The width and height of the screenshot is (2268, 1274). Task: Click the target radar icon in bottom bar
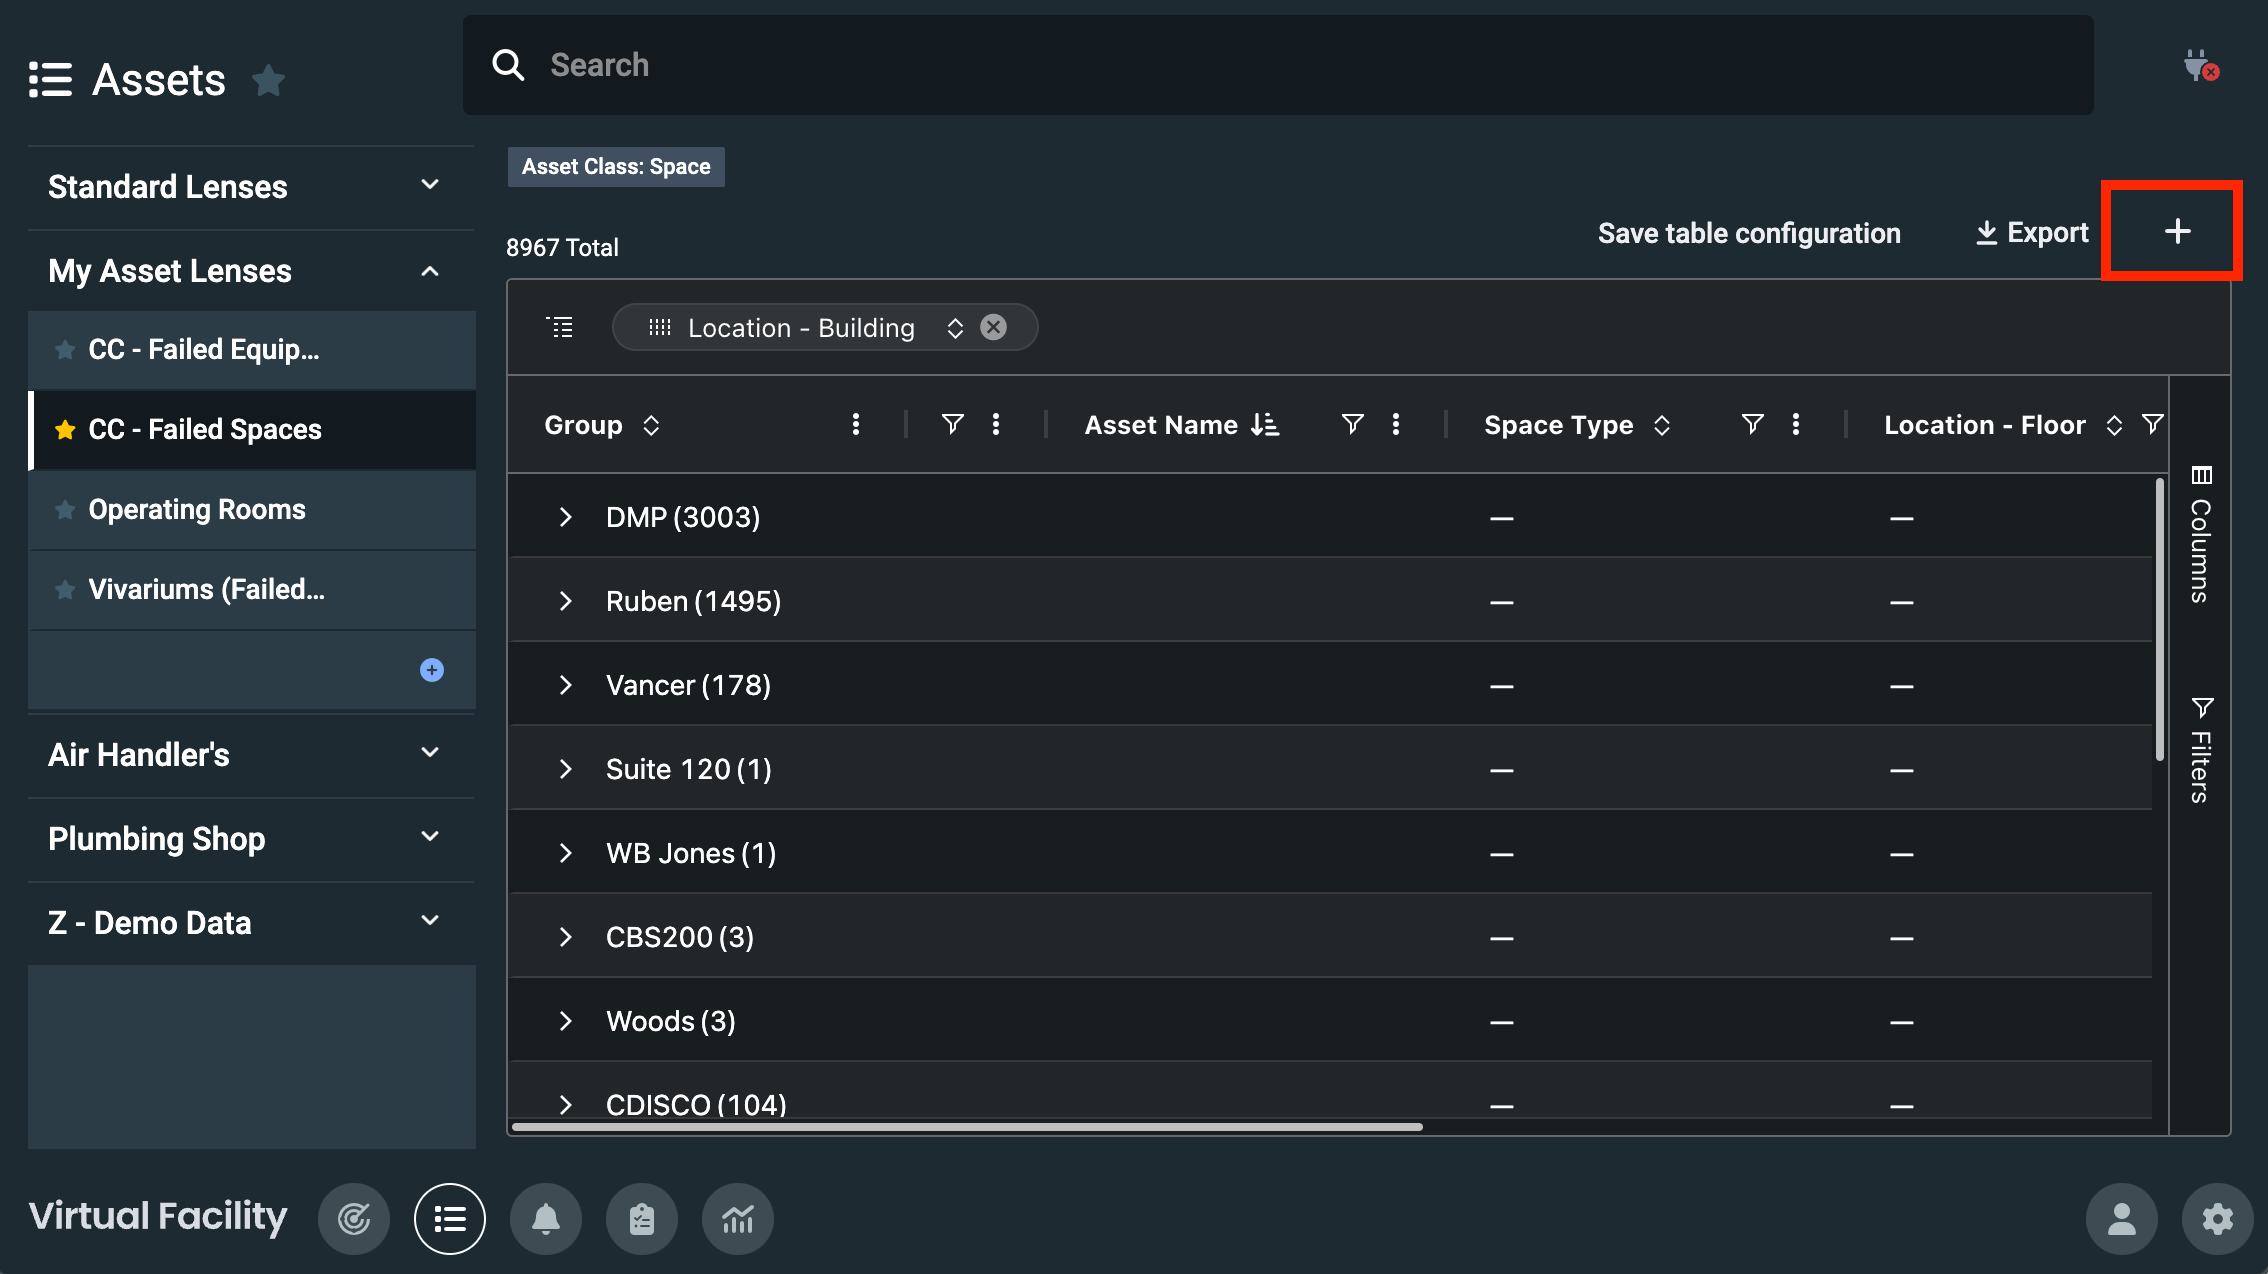coord(354,1219)
